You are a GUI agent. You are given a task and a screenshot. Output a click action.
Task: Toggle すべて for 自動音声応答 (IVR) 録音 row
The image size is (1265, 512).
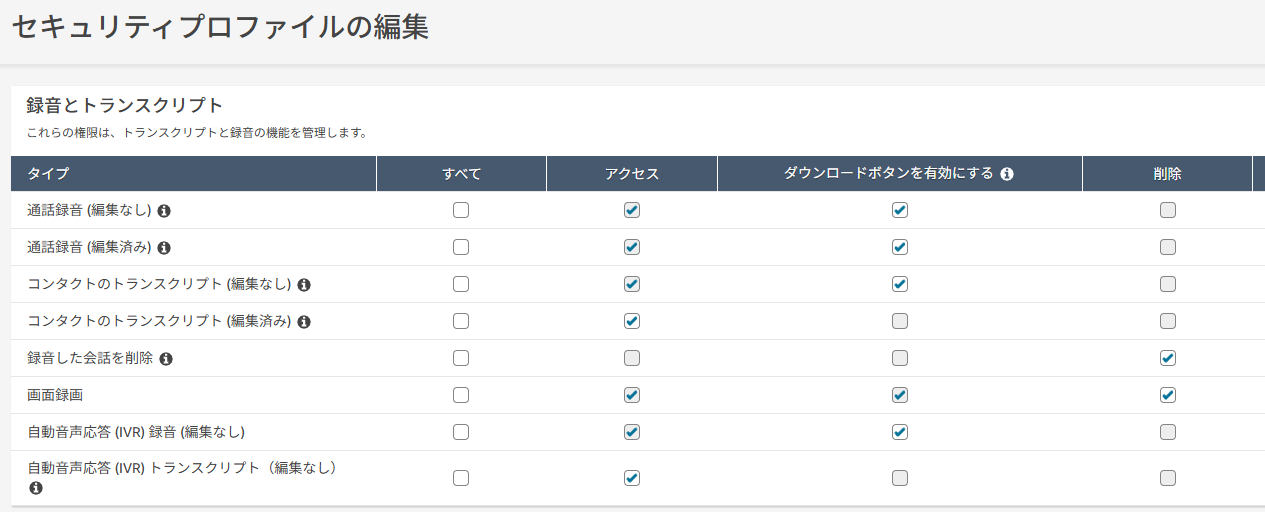(461, 432)
